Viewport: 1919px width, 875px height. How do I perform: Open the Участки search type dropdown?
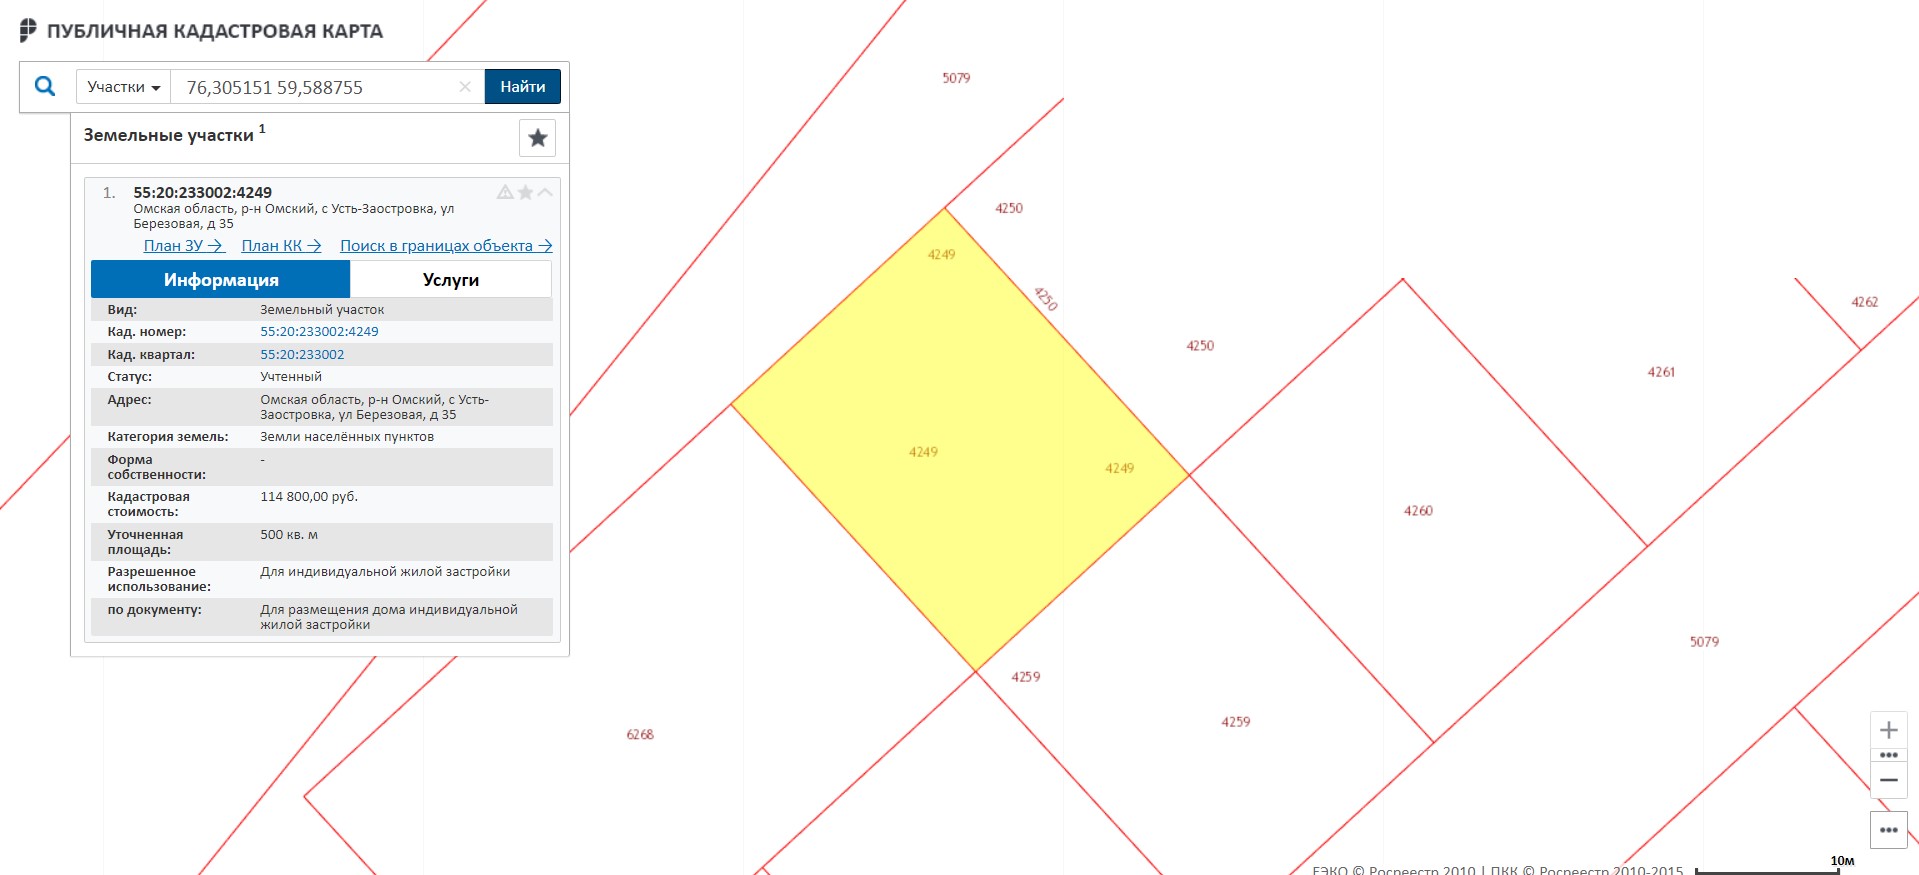[x=124, y=87]
